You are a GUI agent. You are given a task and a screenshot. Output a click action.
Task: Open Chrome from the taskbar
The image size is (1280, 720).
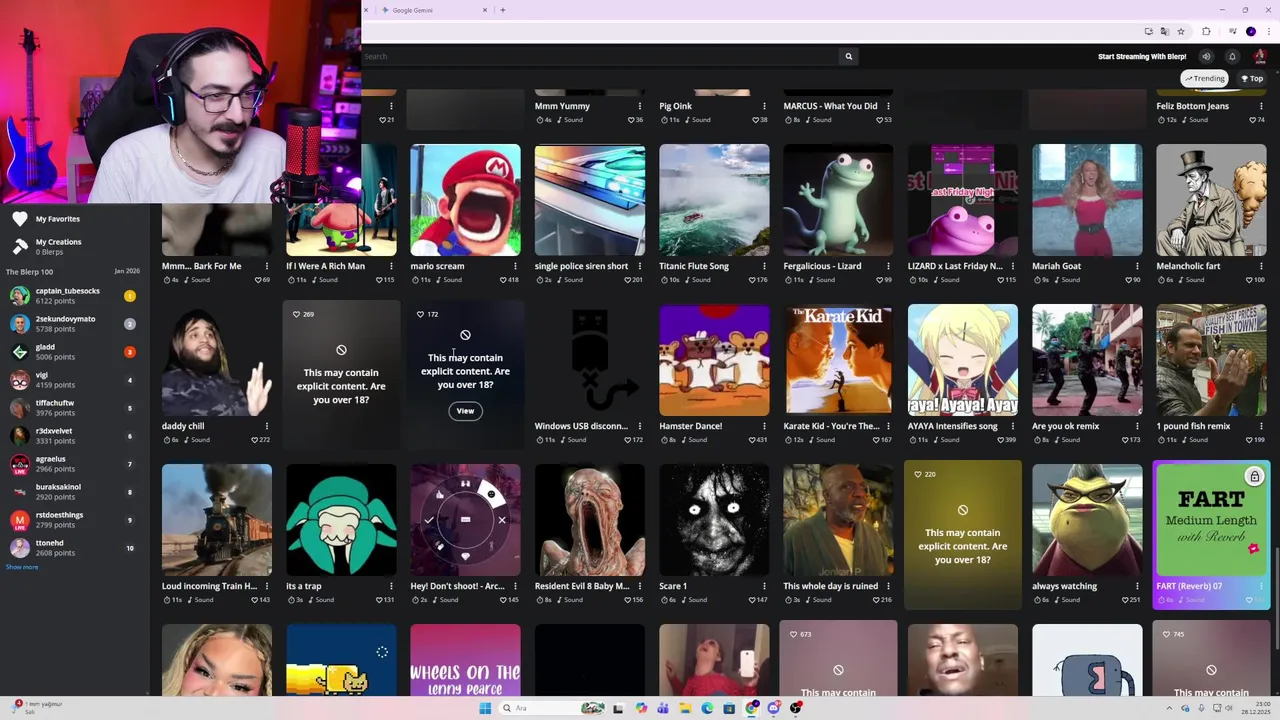[751, 708]
